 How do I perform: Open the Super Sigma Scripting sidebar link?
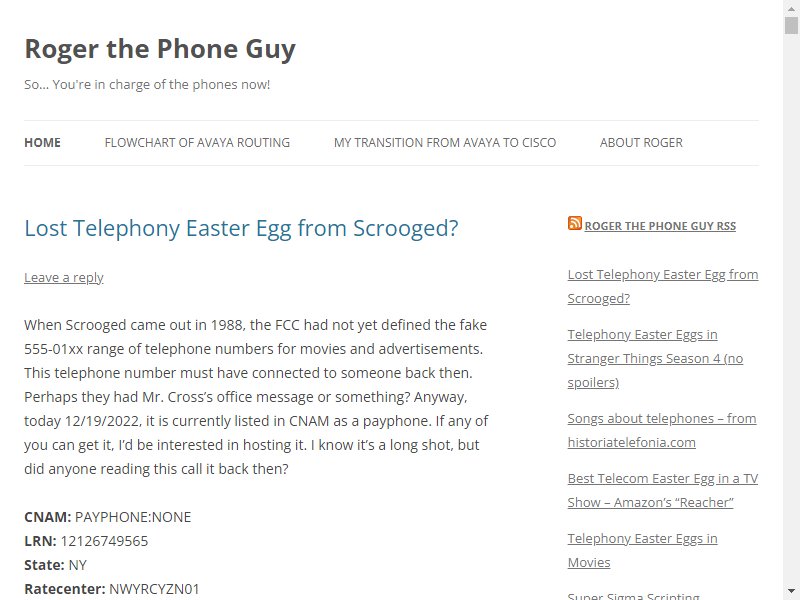click(634, 595)
